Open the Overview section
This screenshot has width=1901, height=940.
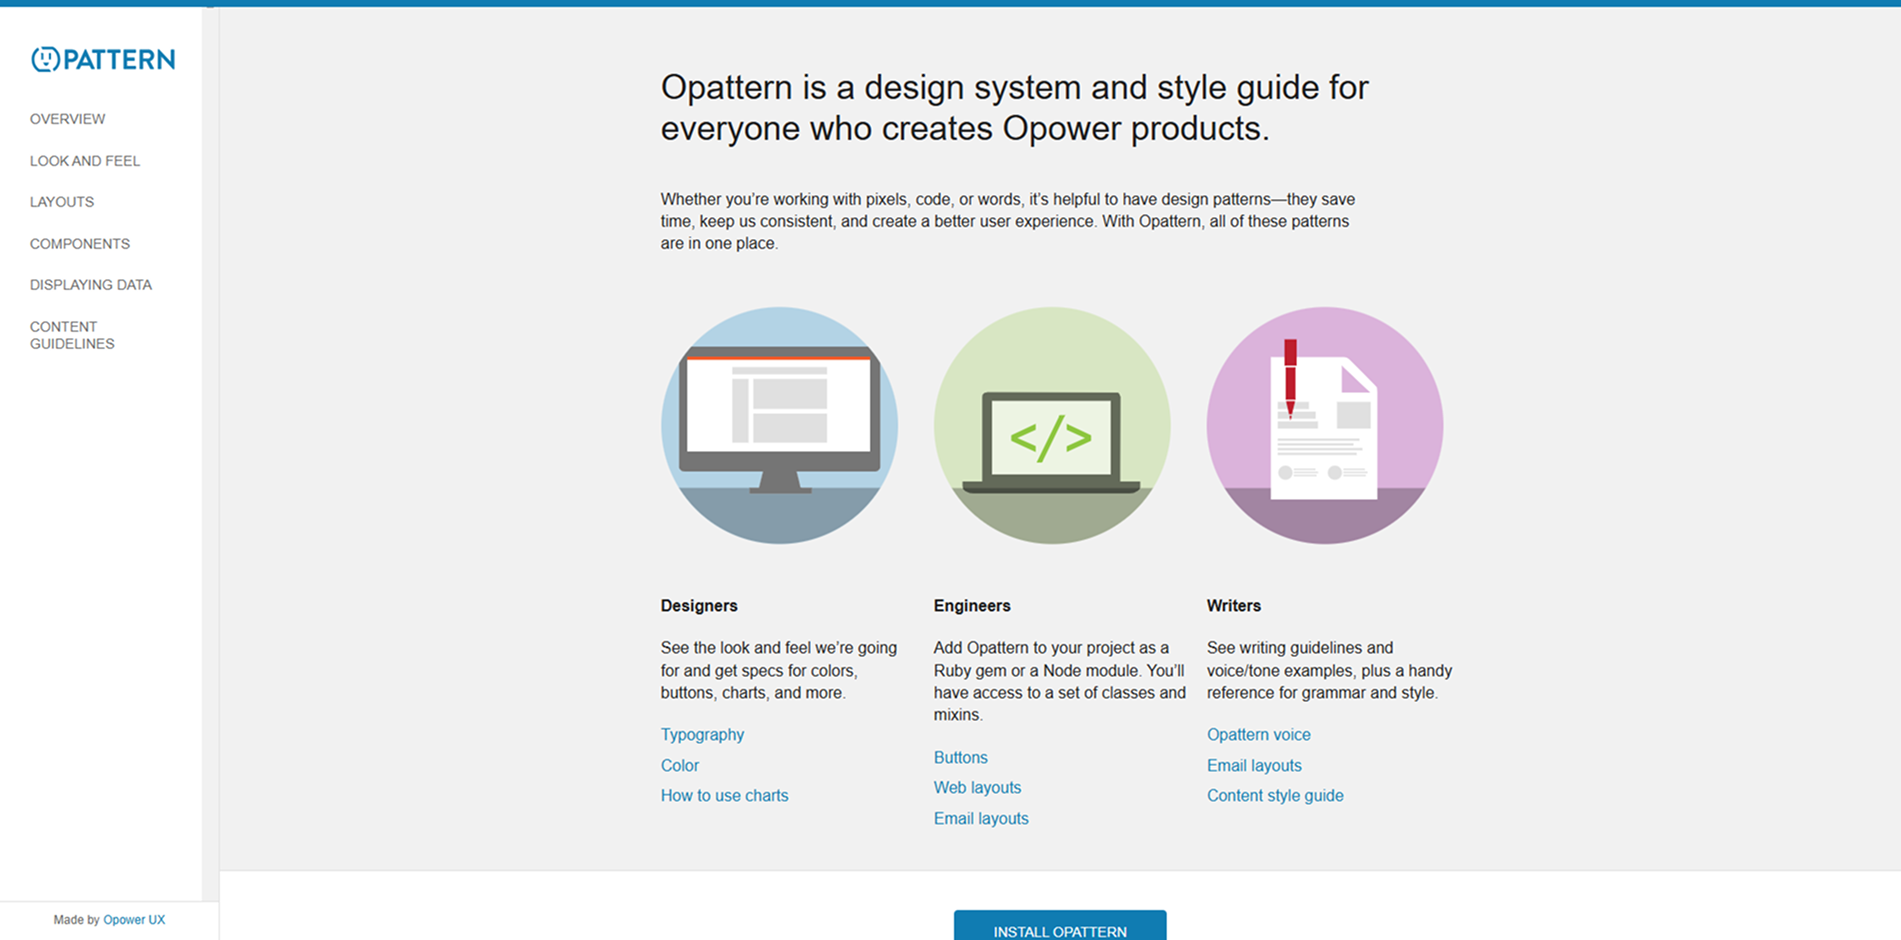coord(67,119)
